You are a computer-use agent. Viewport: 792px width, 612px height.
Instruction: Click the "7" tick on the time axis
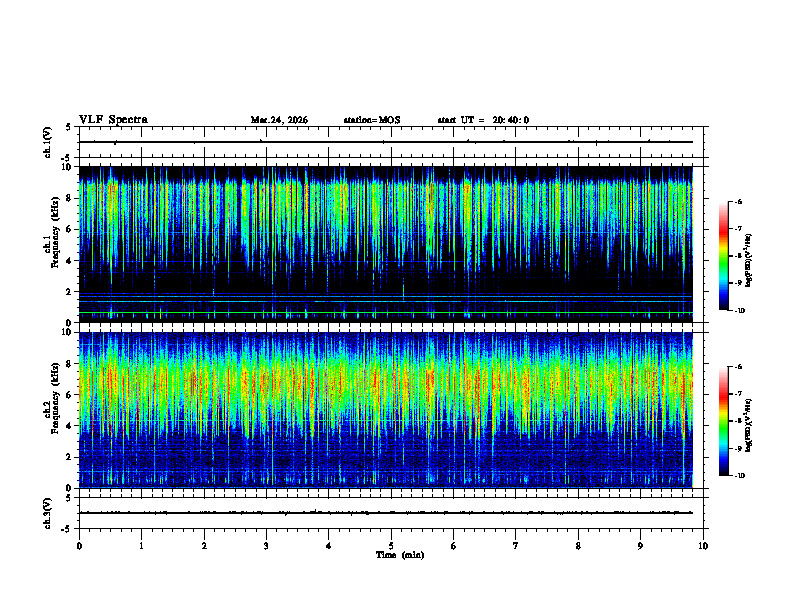pyautogui.click(x=516, y=546)
